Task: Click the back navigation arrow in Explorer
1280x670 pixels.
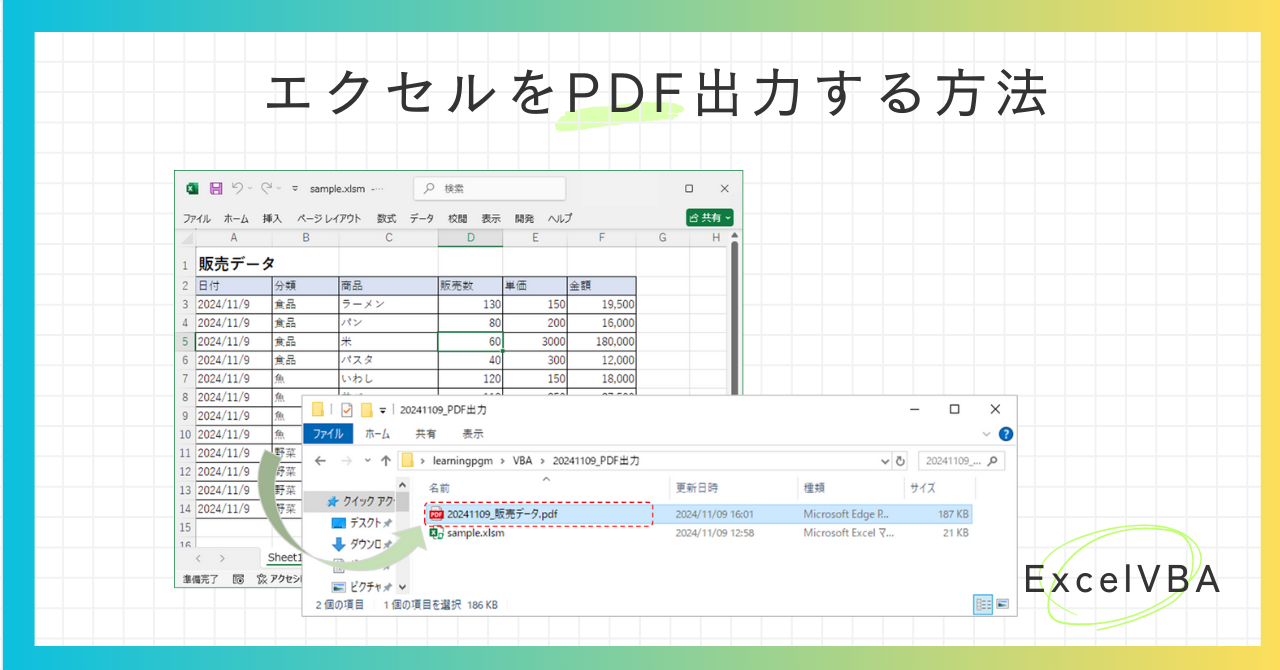Action: coord(318,458)
